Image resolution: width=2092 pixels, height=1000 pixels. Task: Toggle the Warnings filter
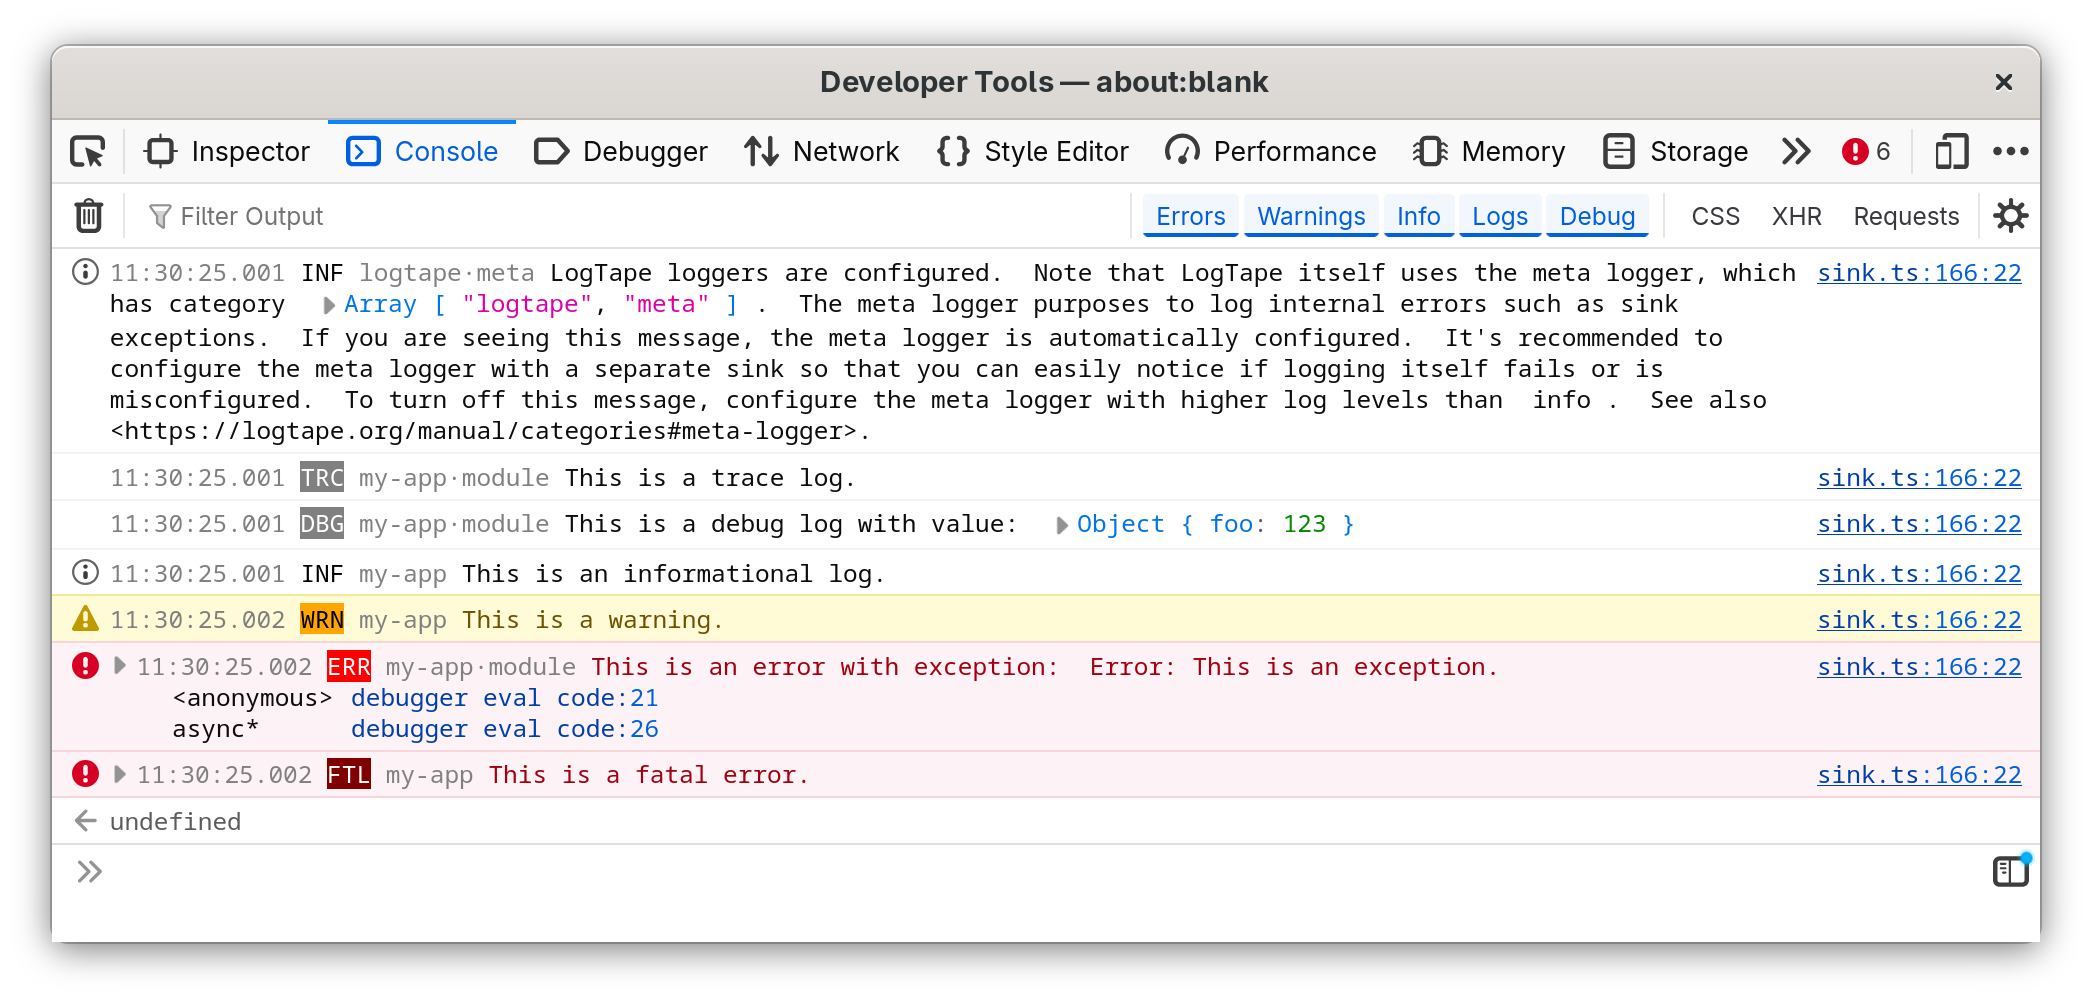click(x=1311, y=216)
